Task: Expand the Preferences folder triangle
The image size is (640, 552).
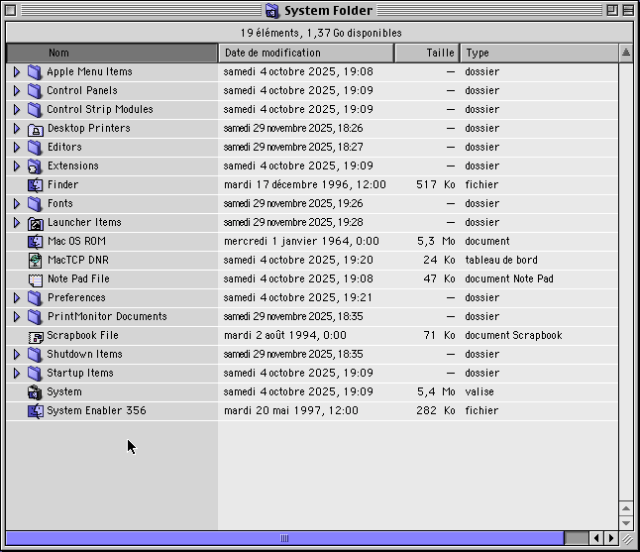Action: pos(16,298)
